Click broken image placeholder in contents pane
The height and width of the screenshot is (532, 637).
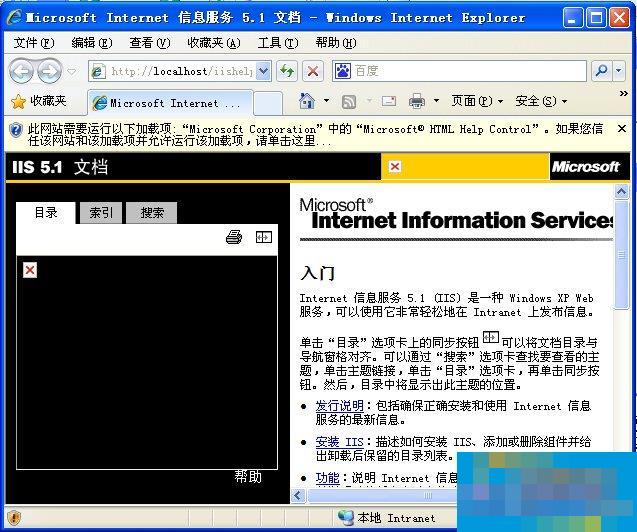point(30,270)
